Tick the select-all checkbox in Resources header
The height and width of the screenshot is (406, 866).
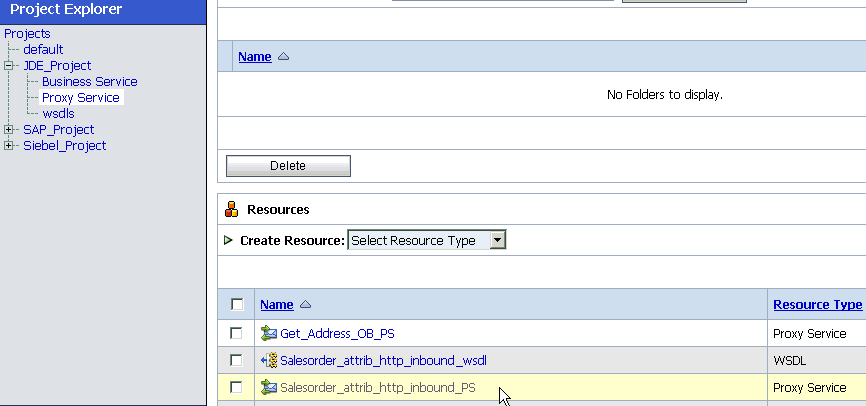tap(237, 304)
